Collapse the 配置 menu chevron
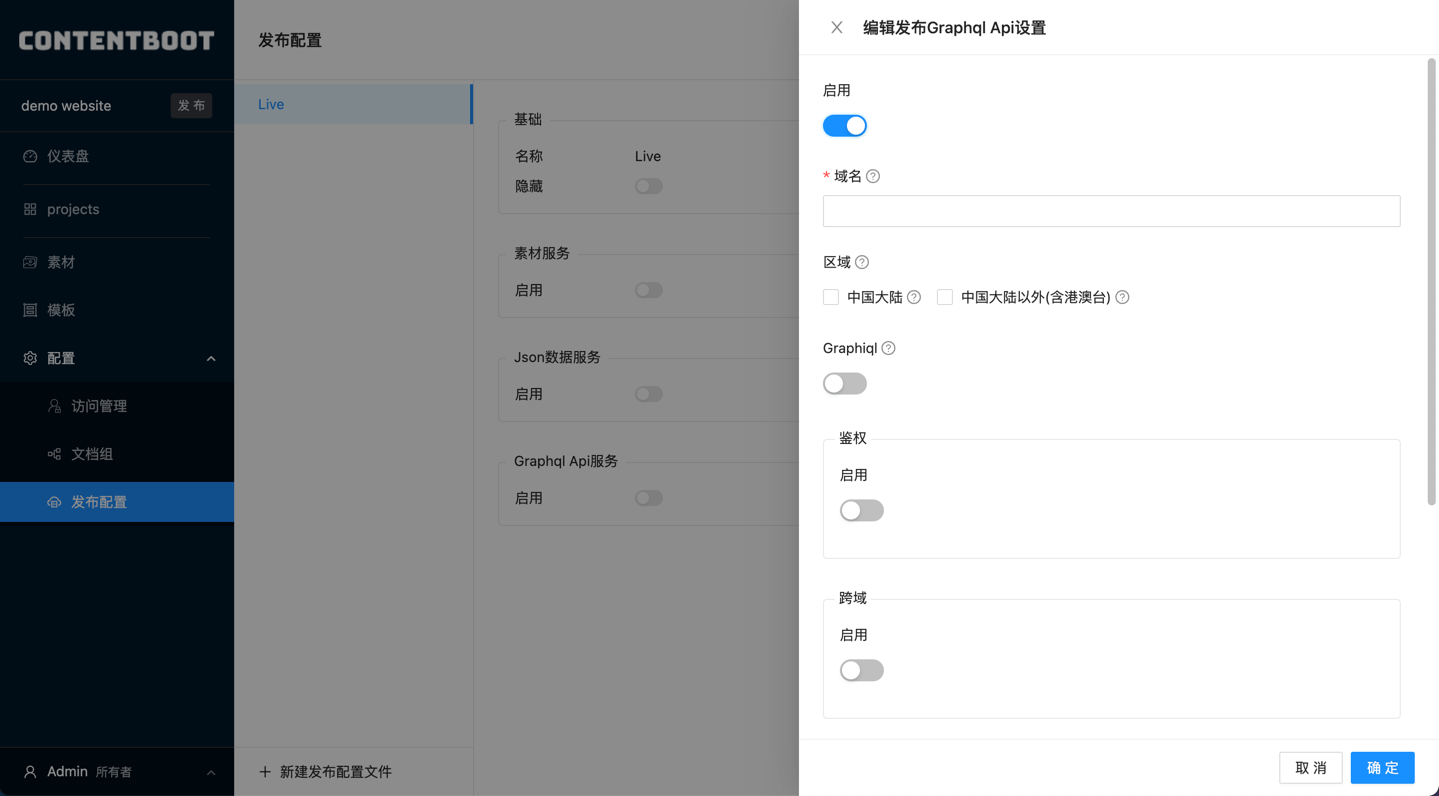The height and width of the screenshot is (796, 1439). tap(211, 358)
